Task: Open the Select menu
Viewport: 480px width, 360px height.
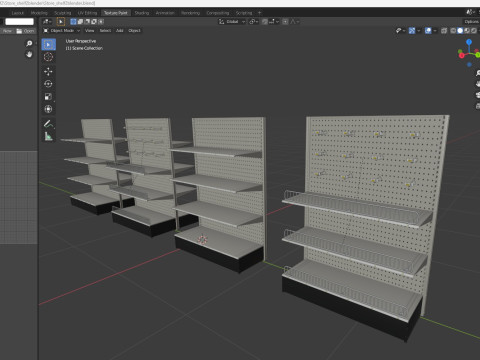Action: click(x=105, y=31)
